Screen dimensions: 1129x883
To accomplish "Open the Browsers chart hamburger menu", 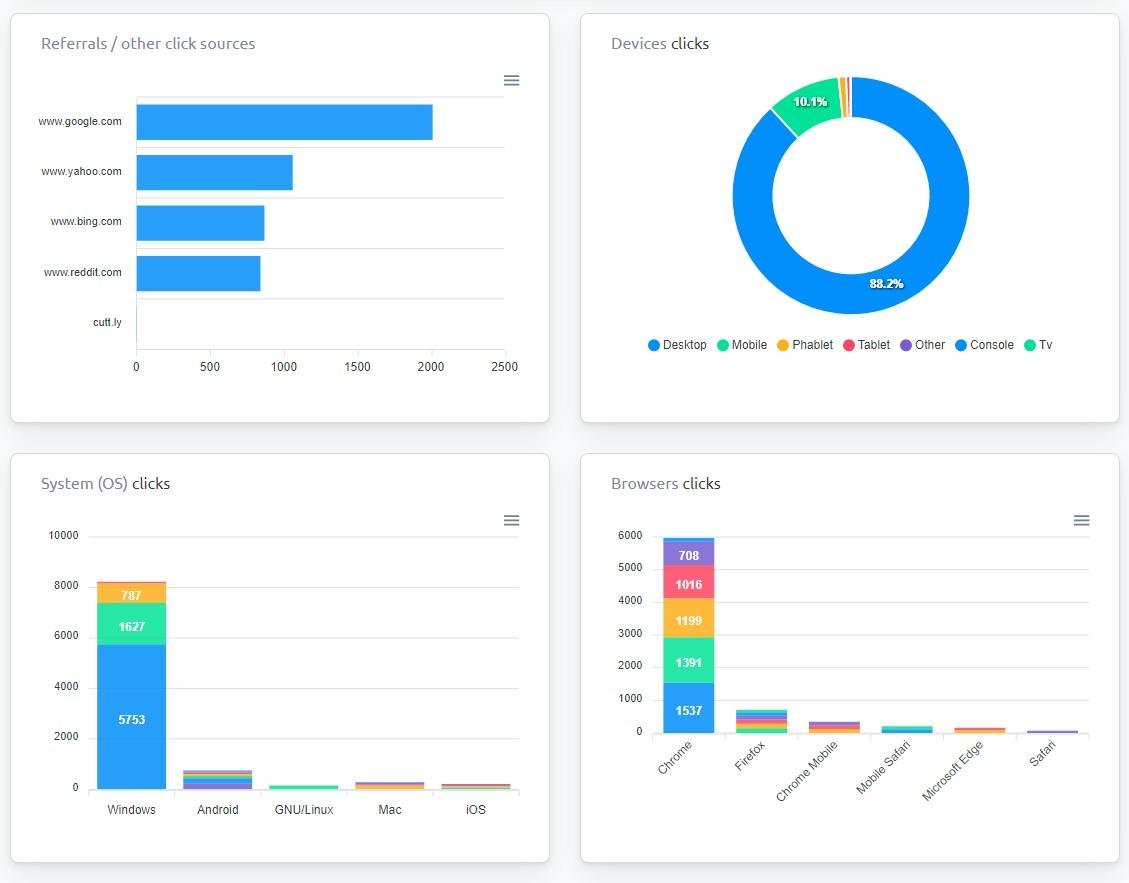I will pos(1081,520).
